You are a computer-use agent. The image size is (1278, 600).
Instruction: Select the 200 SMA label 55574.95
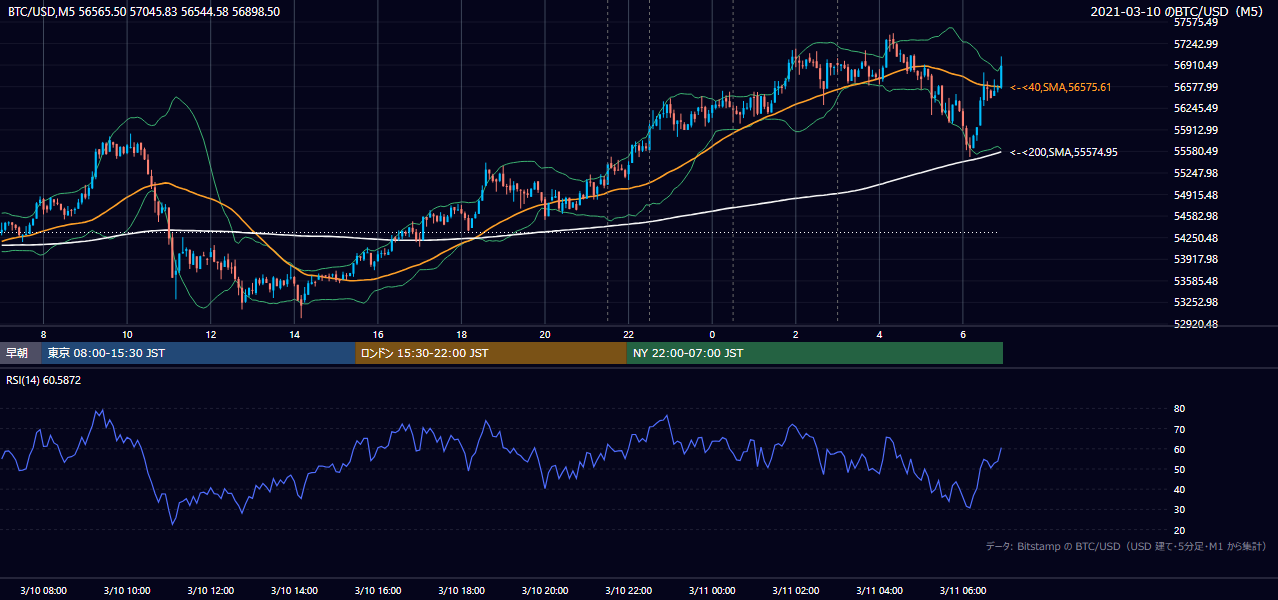[1064, 152]
